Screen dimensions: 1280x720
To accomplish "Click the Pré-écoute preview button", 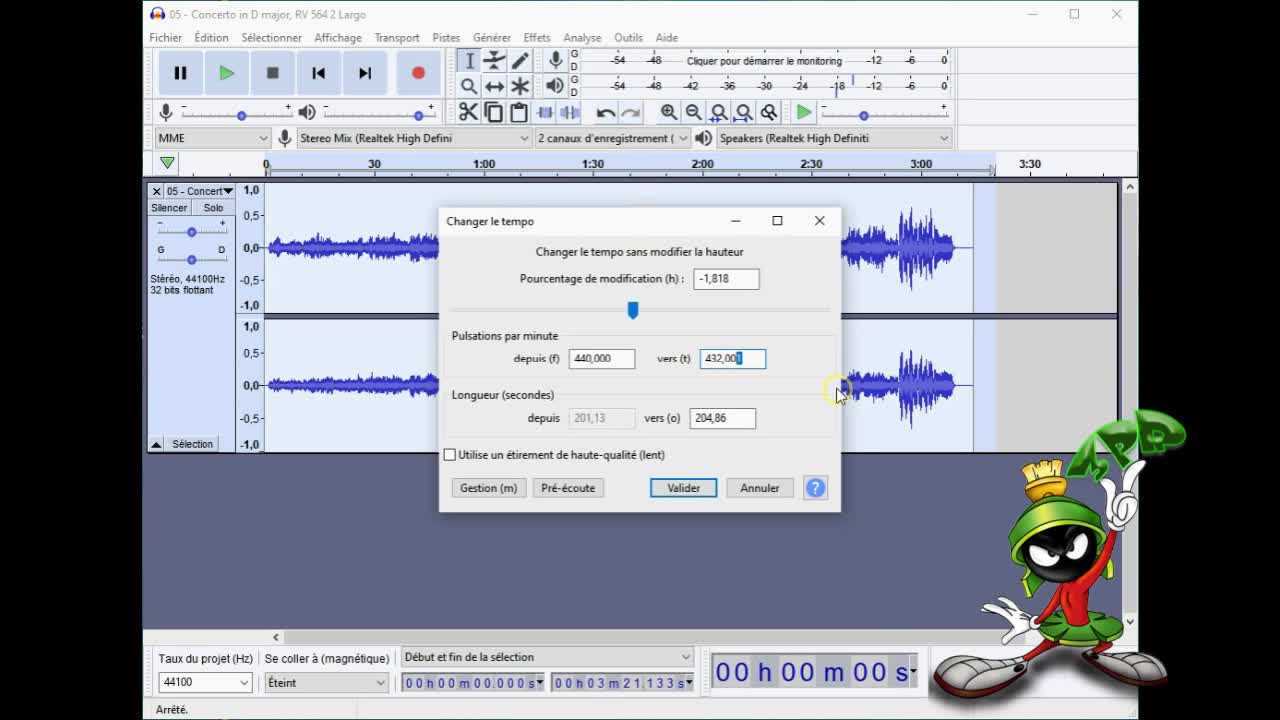I will point(568,488).
